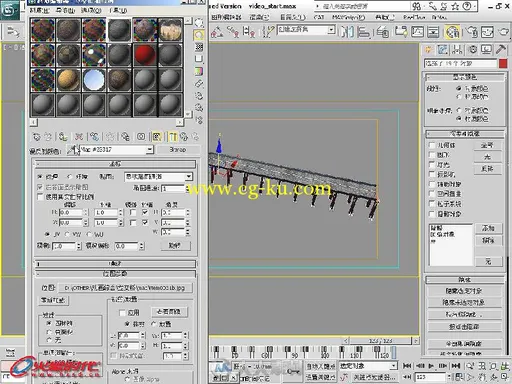Click the red object color swatch

(x=503, y=63)
